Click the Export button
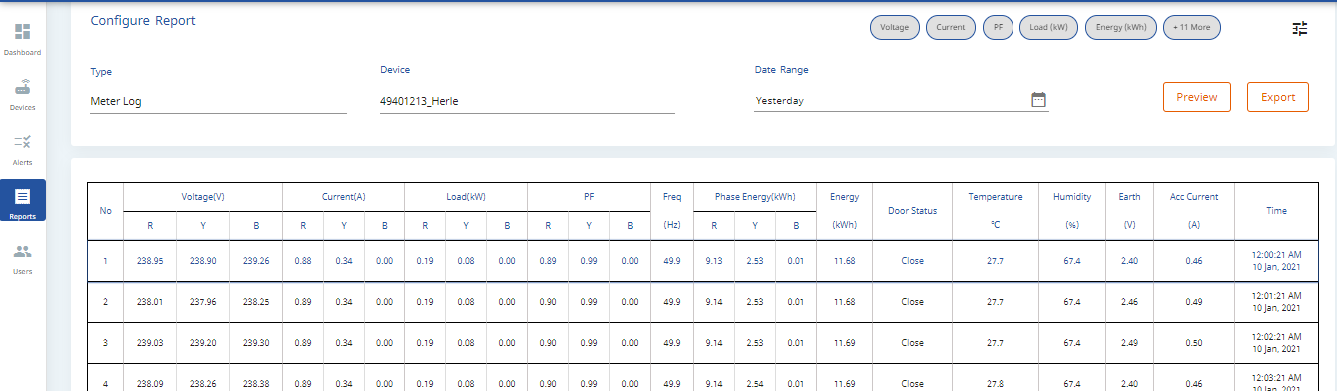 1278,97
